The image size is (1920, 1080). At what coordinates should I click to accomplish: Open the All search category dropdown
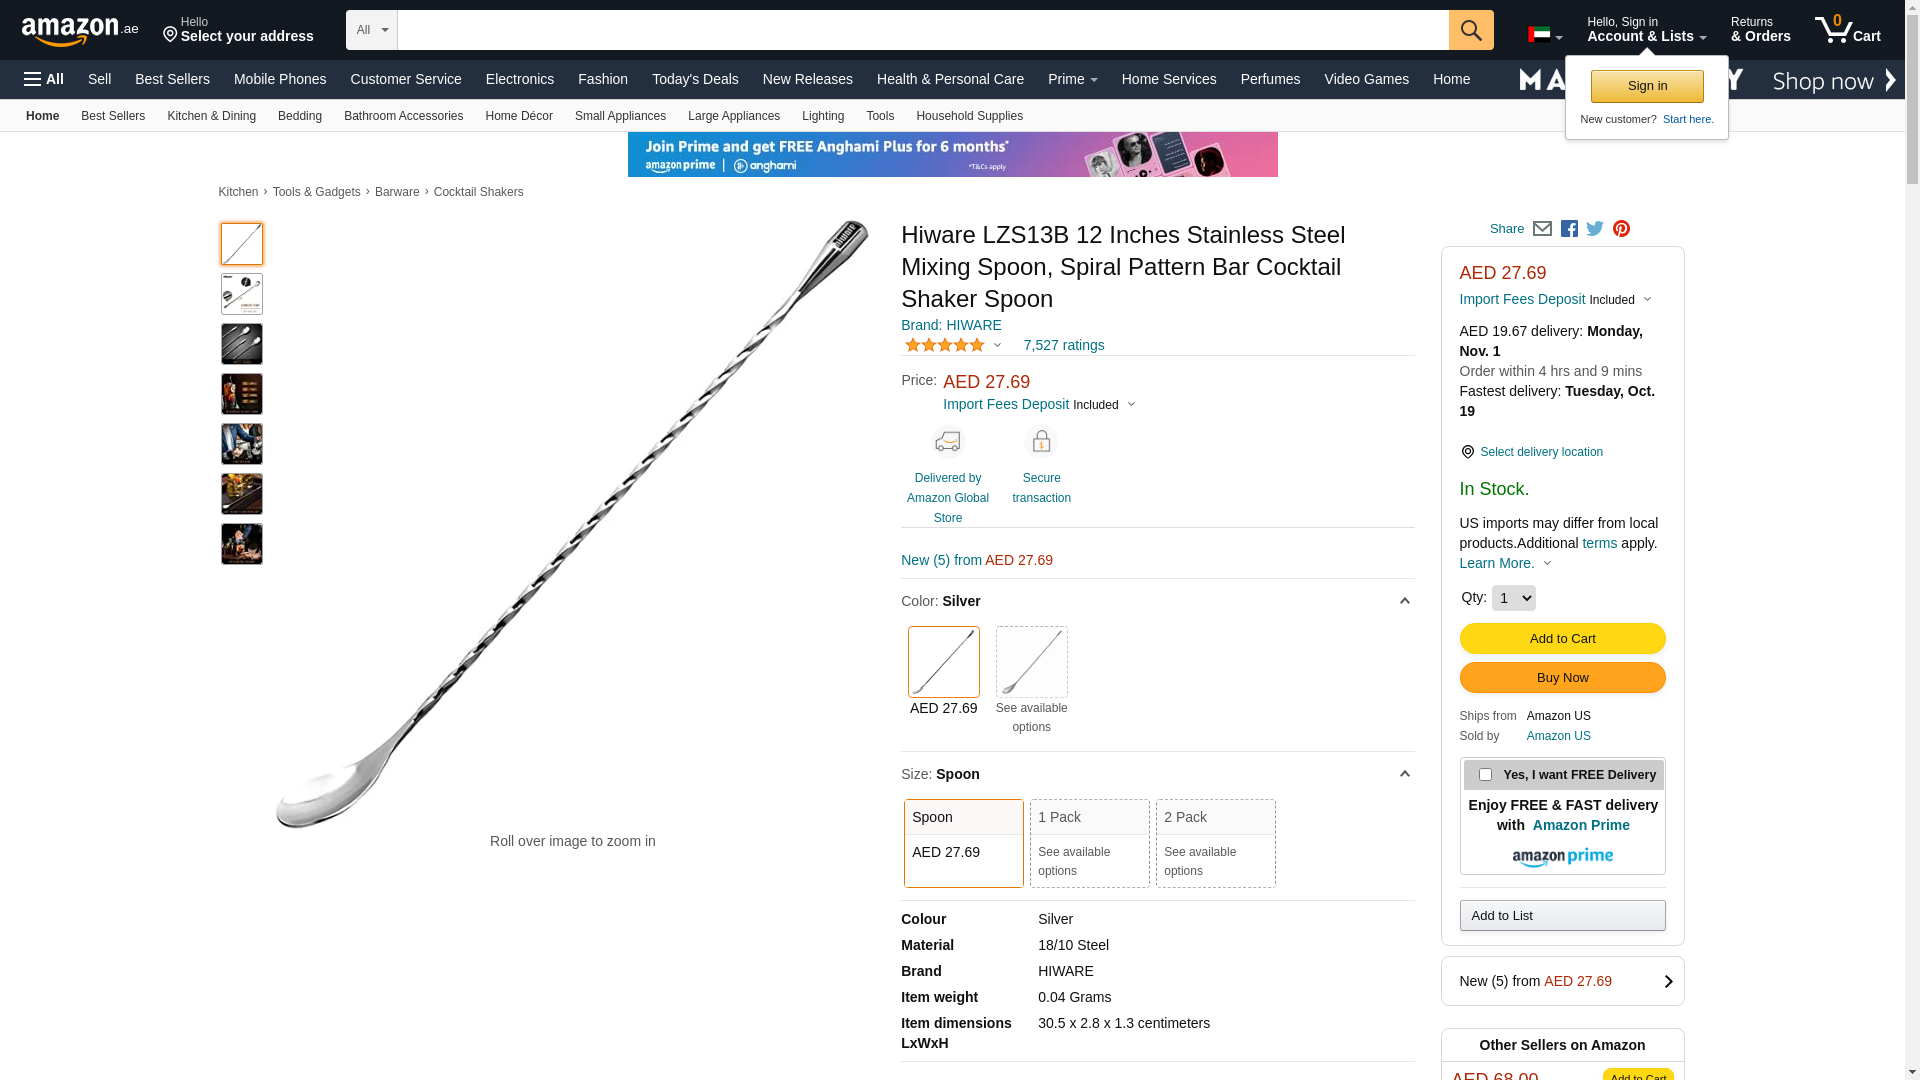coord(372,30)
